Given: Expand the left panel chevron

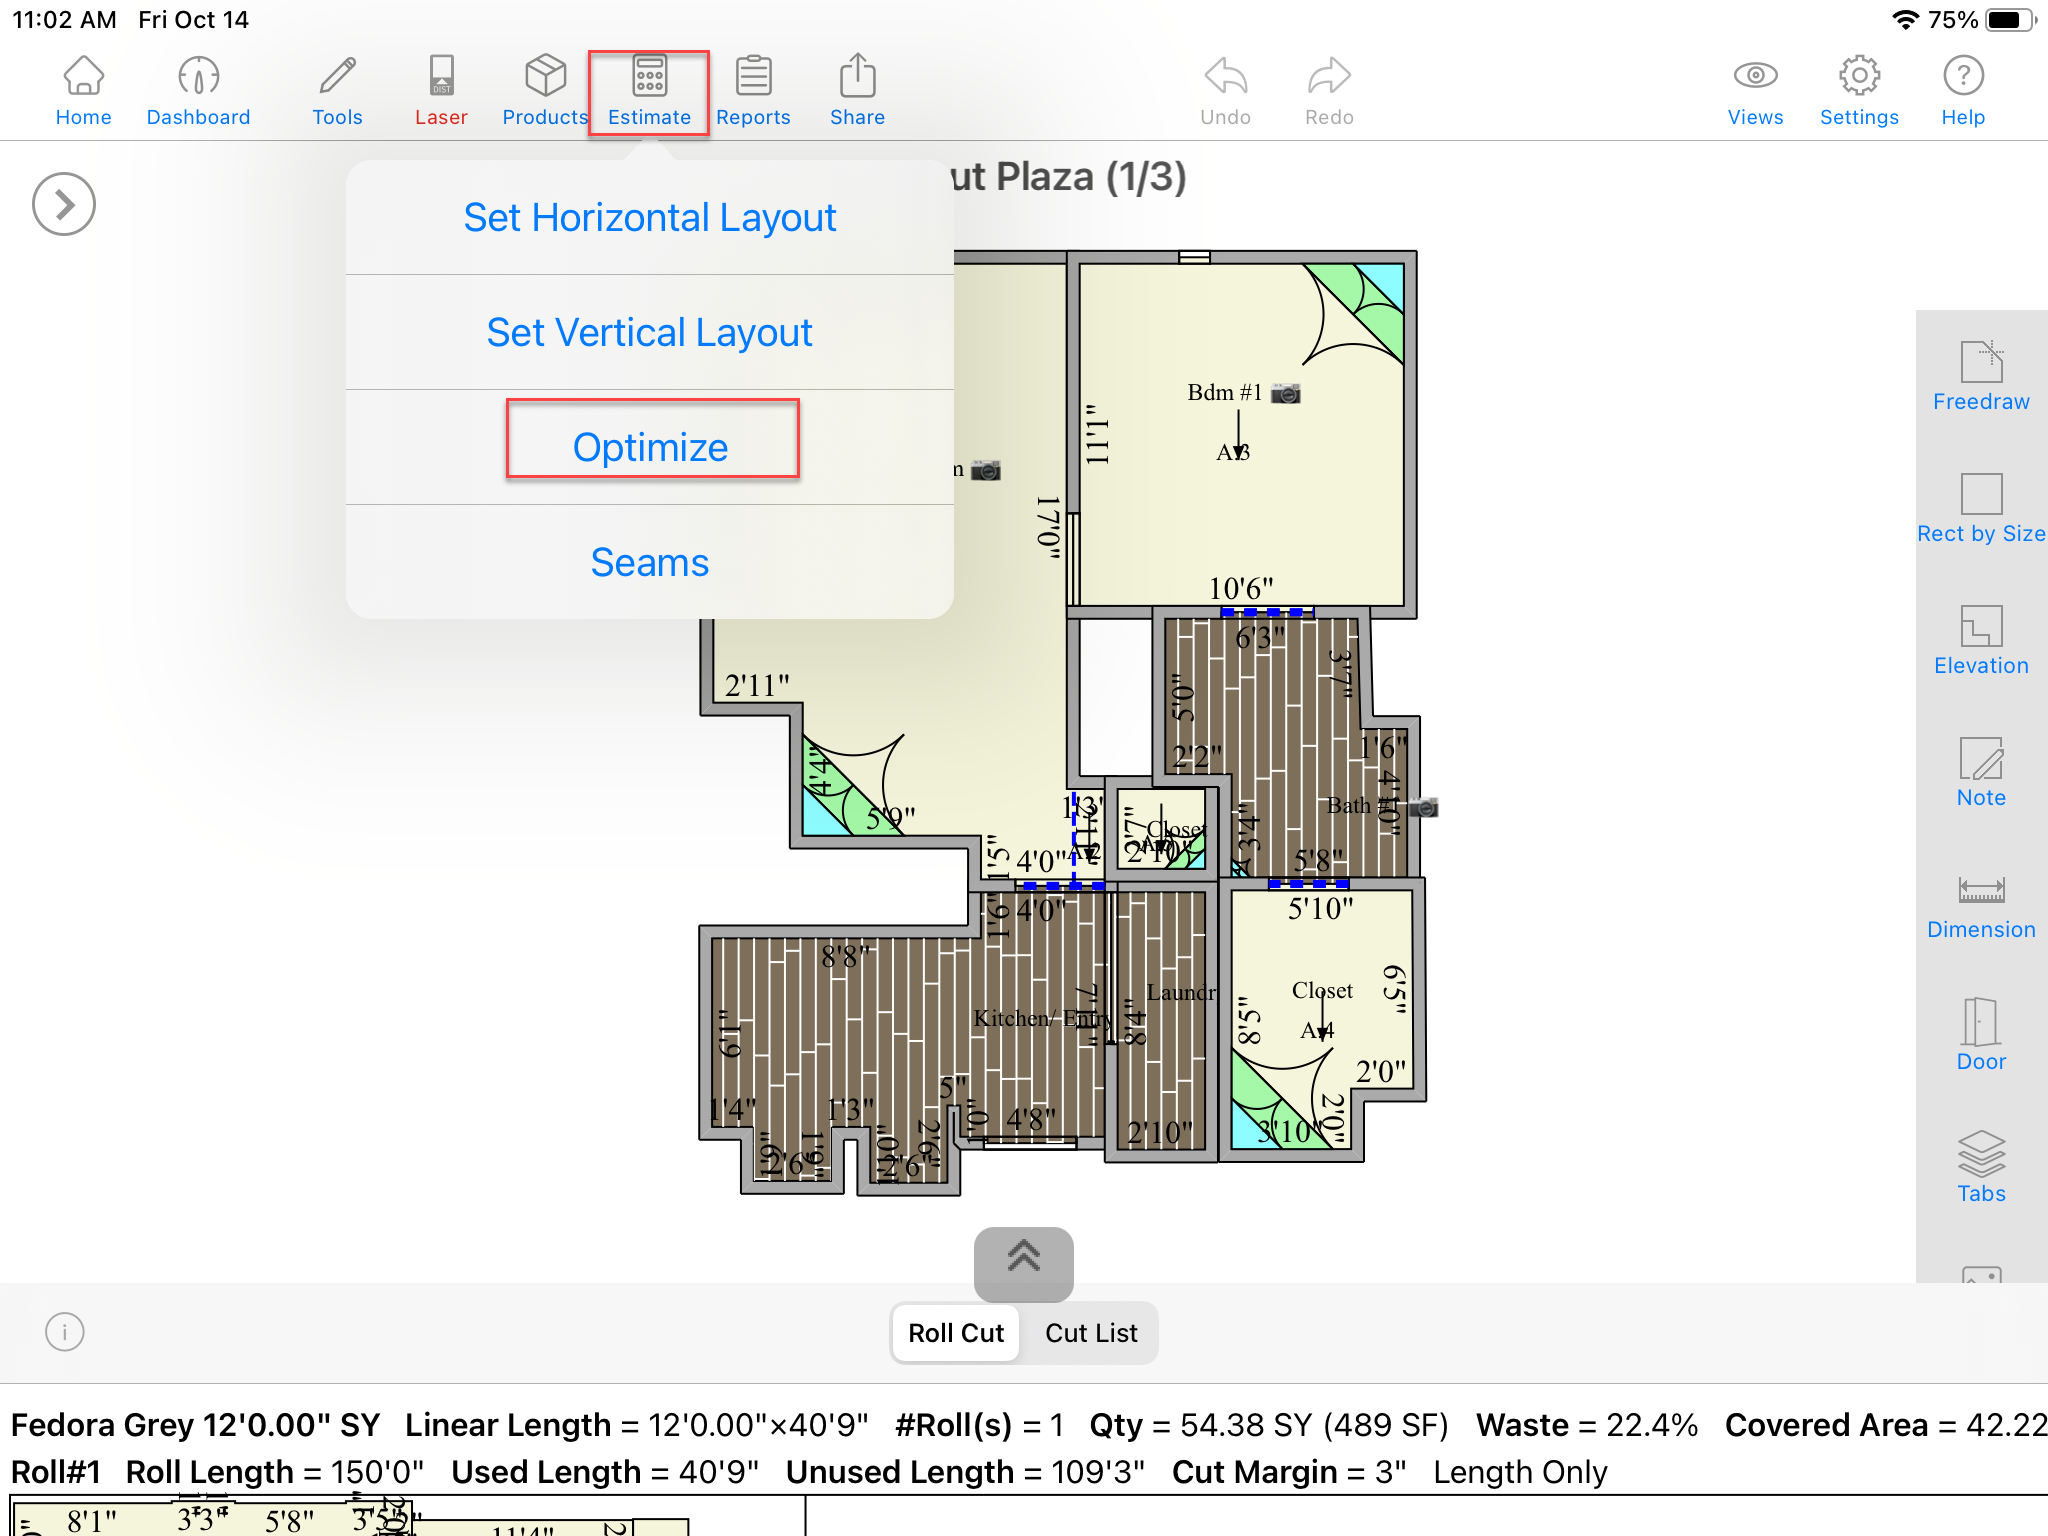Looking at the screenshot, I should point(64,205).
